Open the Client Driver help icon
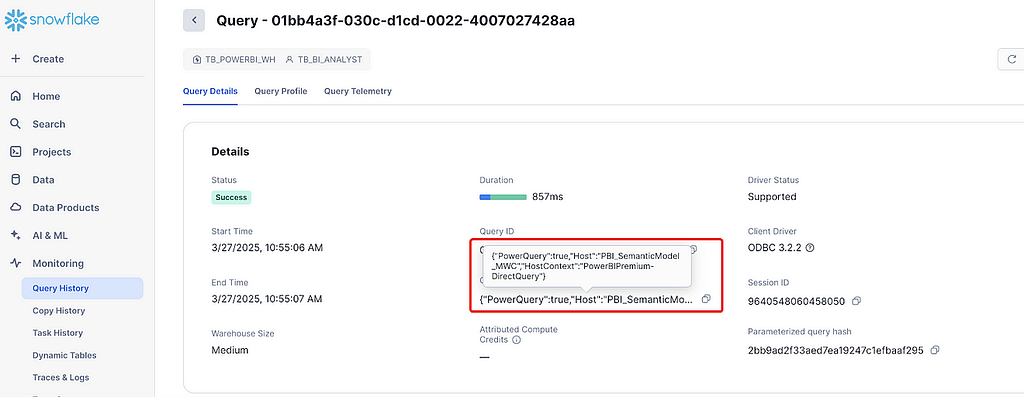 [x=810, y=248]
